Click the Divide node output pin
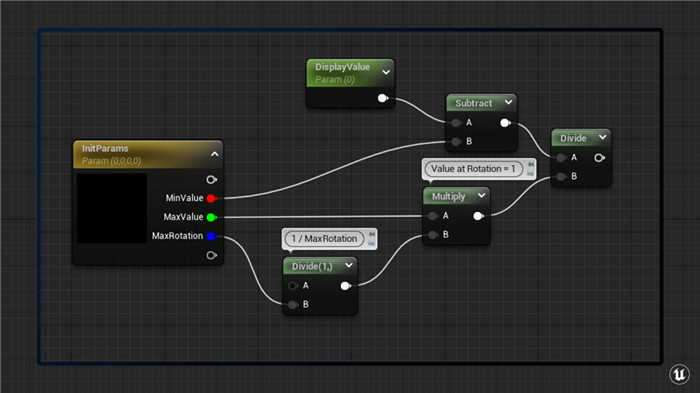The height and width of the screenshot is (393, 700). point(599,158)
